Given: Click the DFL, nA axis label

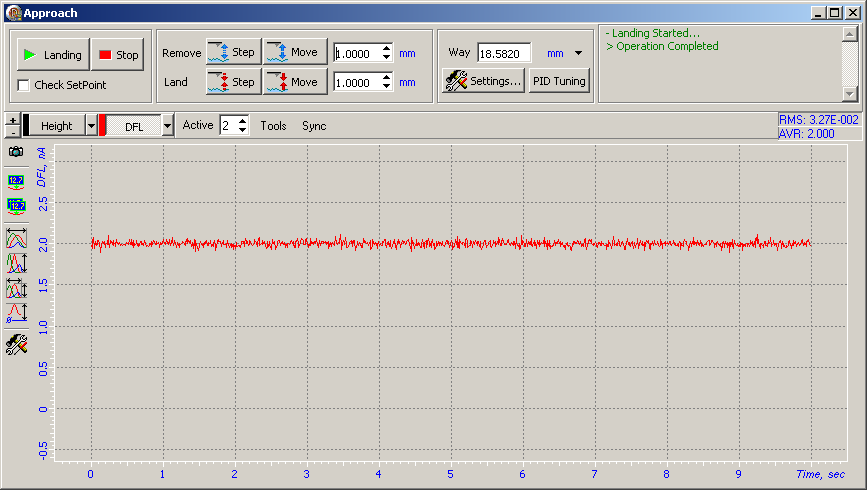Looking at the screenshot, I should pos(41,167).
